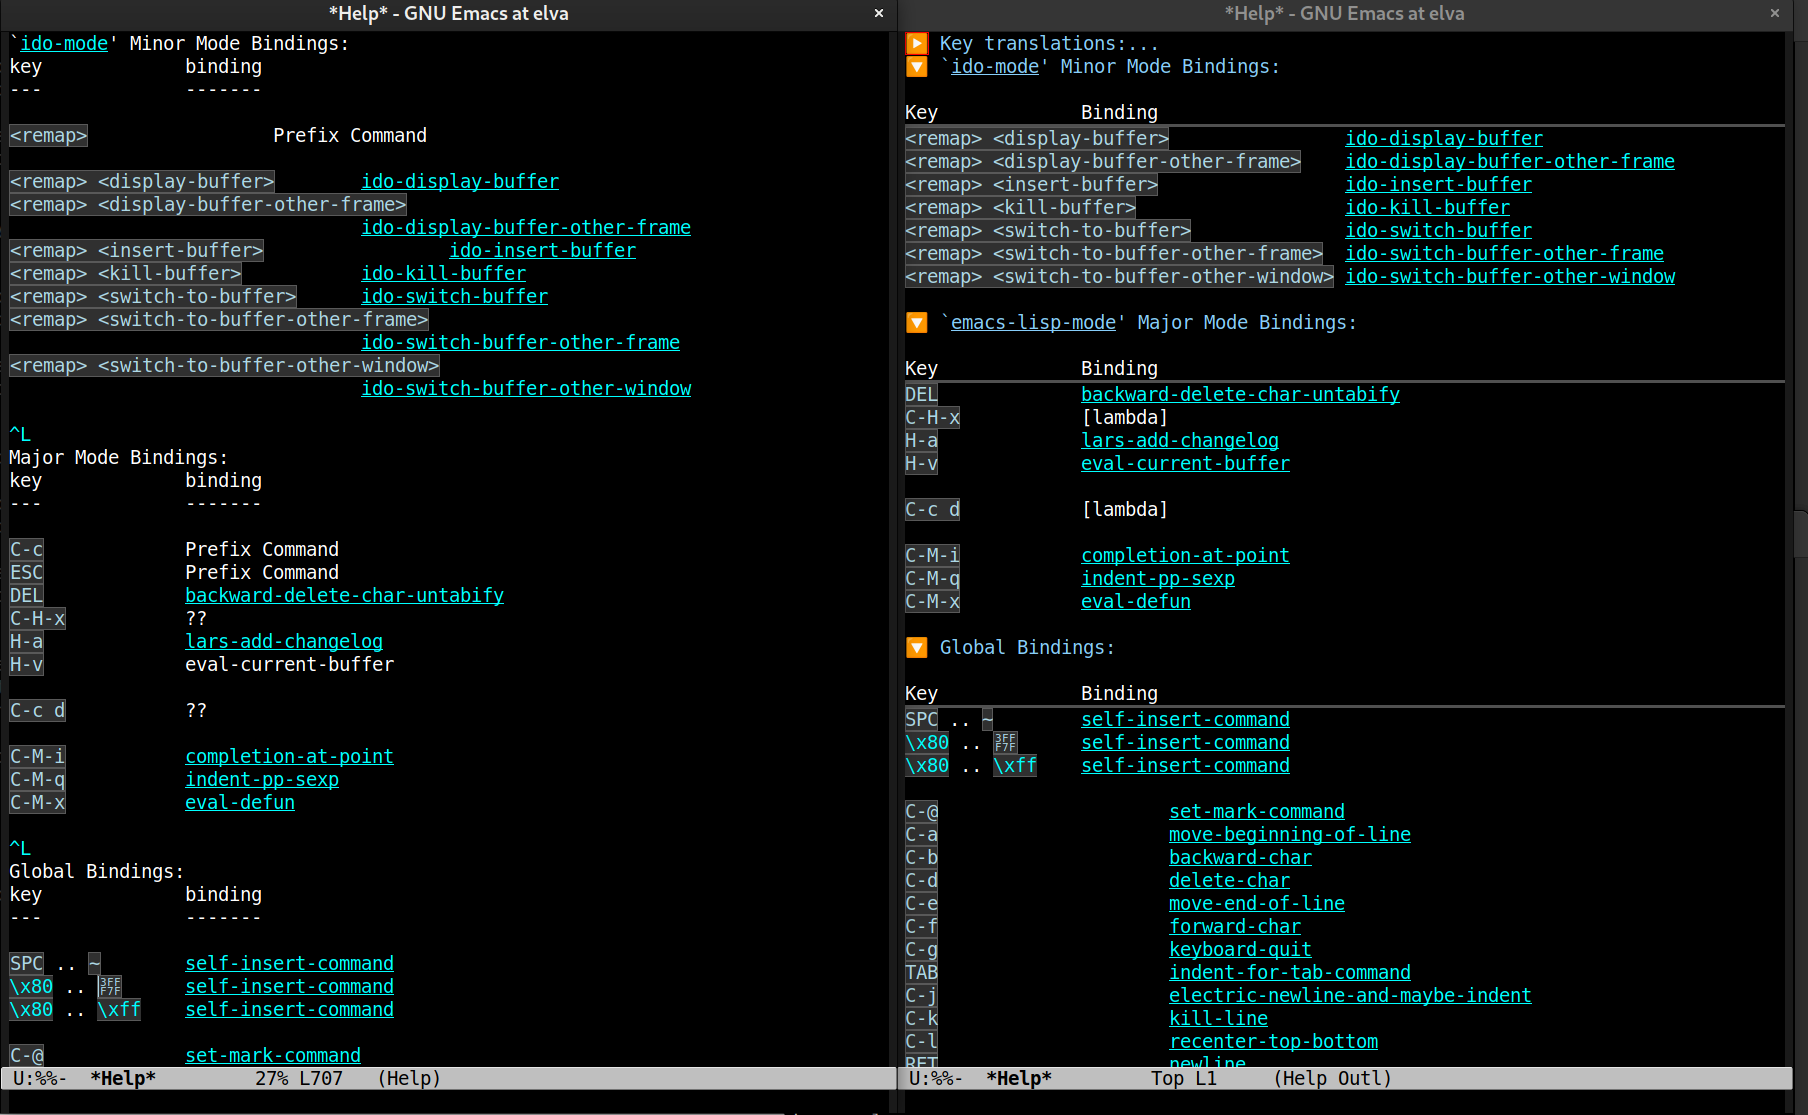Open move-beginning-of-line link
Screen dimensions: 1808x1115
click(x=1290, y=834)
